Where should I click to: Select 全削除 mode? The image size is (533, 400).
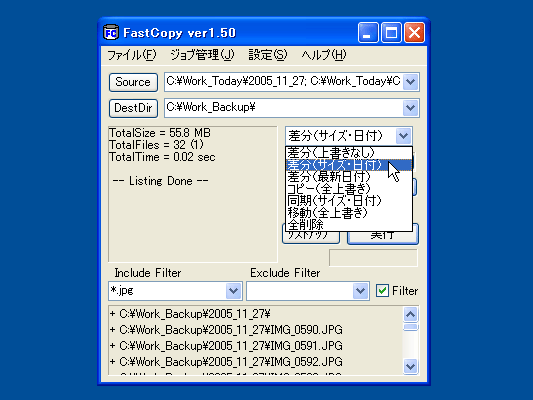[349, 224]
